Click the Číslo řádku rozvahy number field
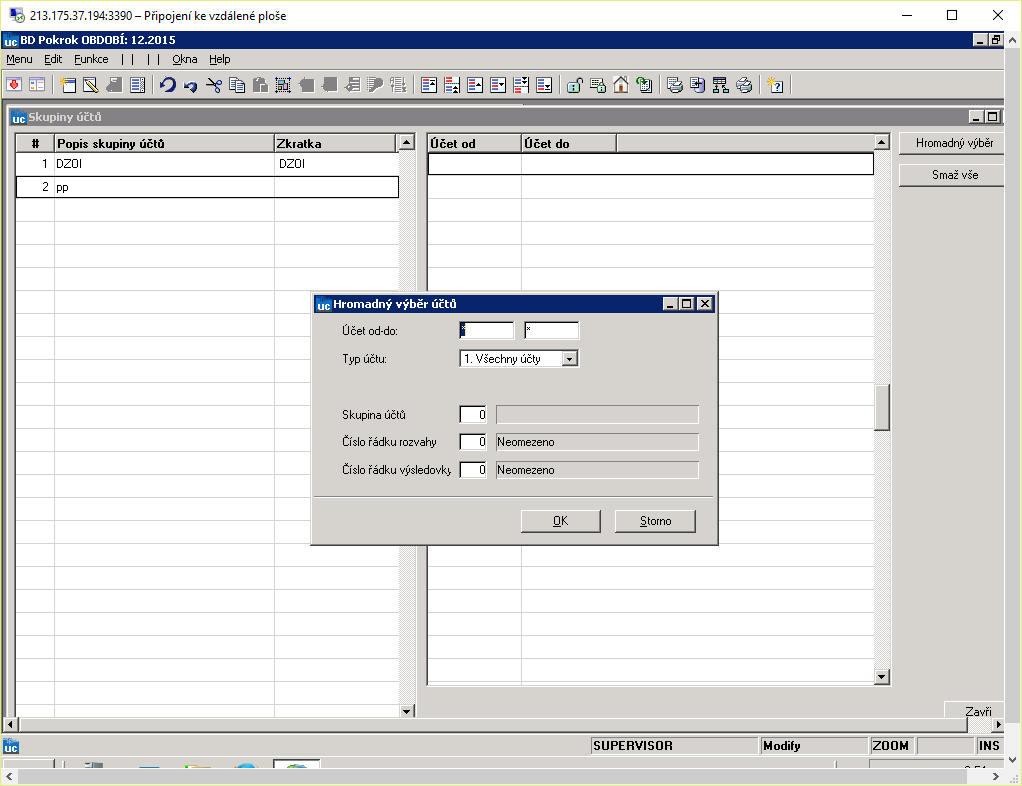Image resolution: width=1022 pixels, height=786 pixels. point(473,442)
